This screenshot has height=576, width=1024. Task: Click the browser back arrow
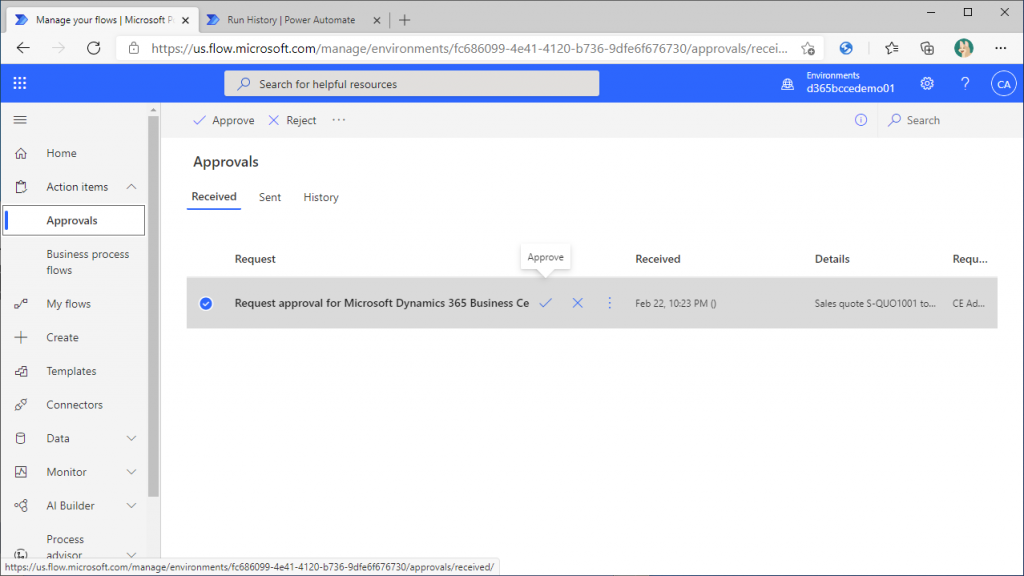pos(24,48)
